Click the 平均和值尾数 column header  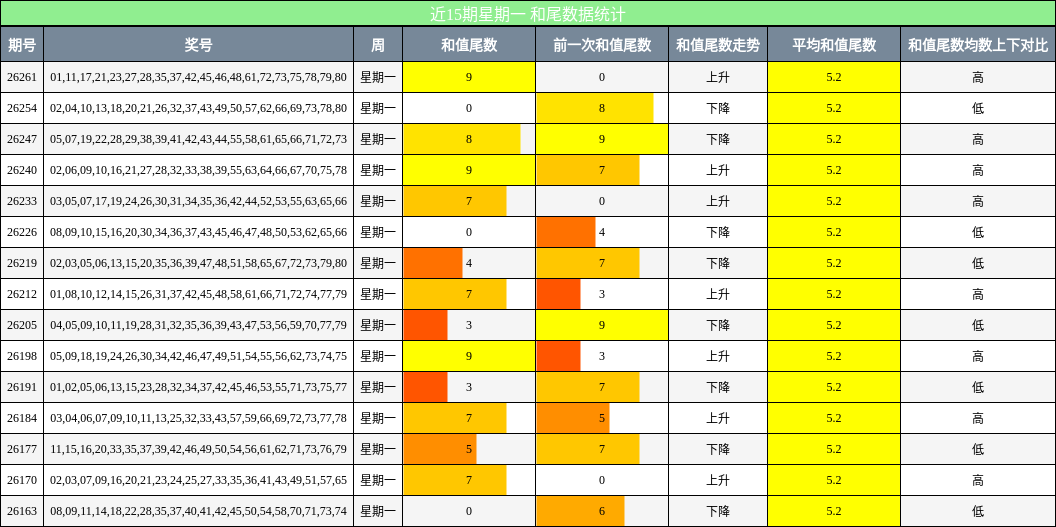[x=834, y=45]
